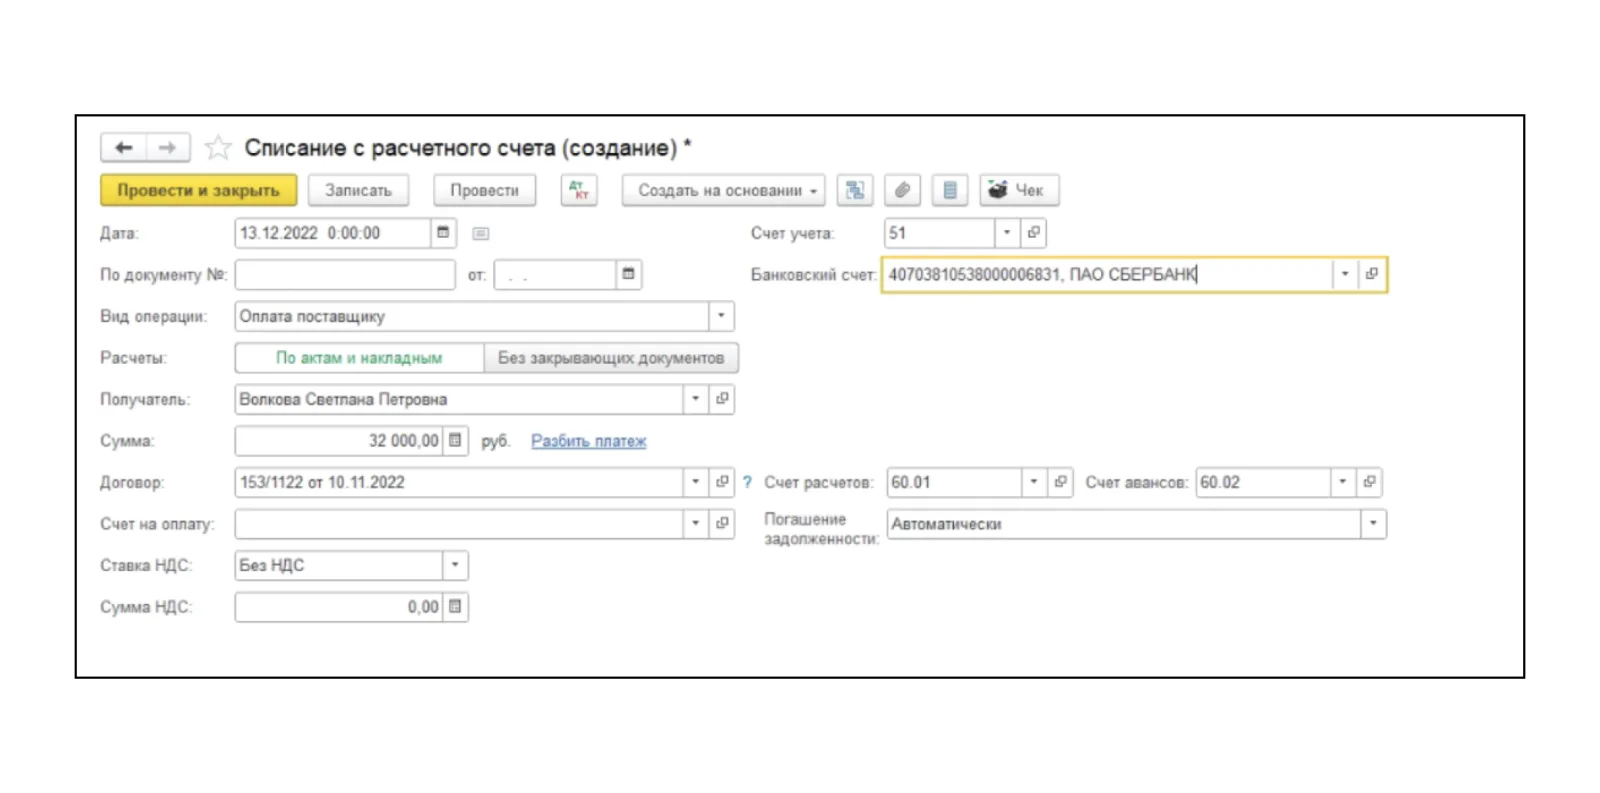This screenshot has height=793, width=1600.
Task: Open the date picker calendar for Дата
Action: 443,233
